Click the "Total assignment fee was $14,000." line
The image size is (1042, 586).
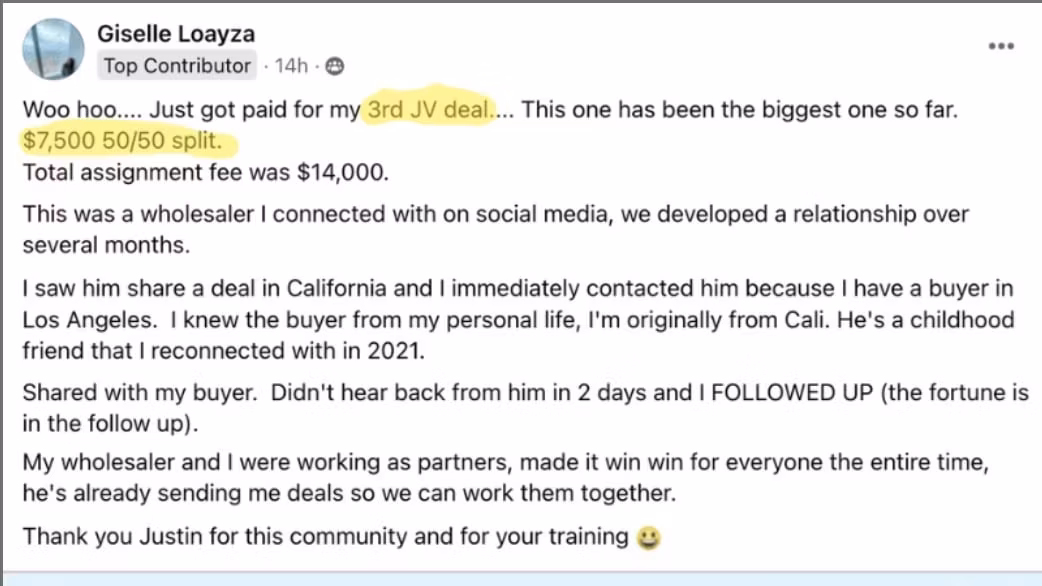205,172
